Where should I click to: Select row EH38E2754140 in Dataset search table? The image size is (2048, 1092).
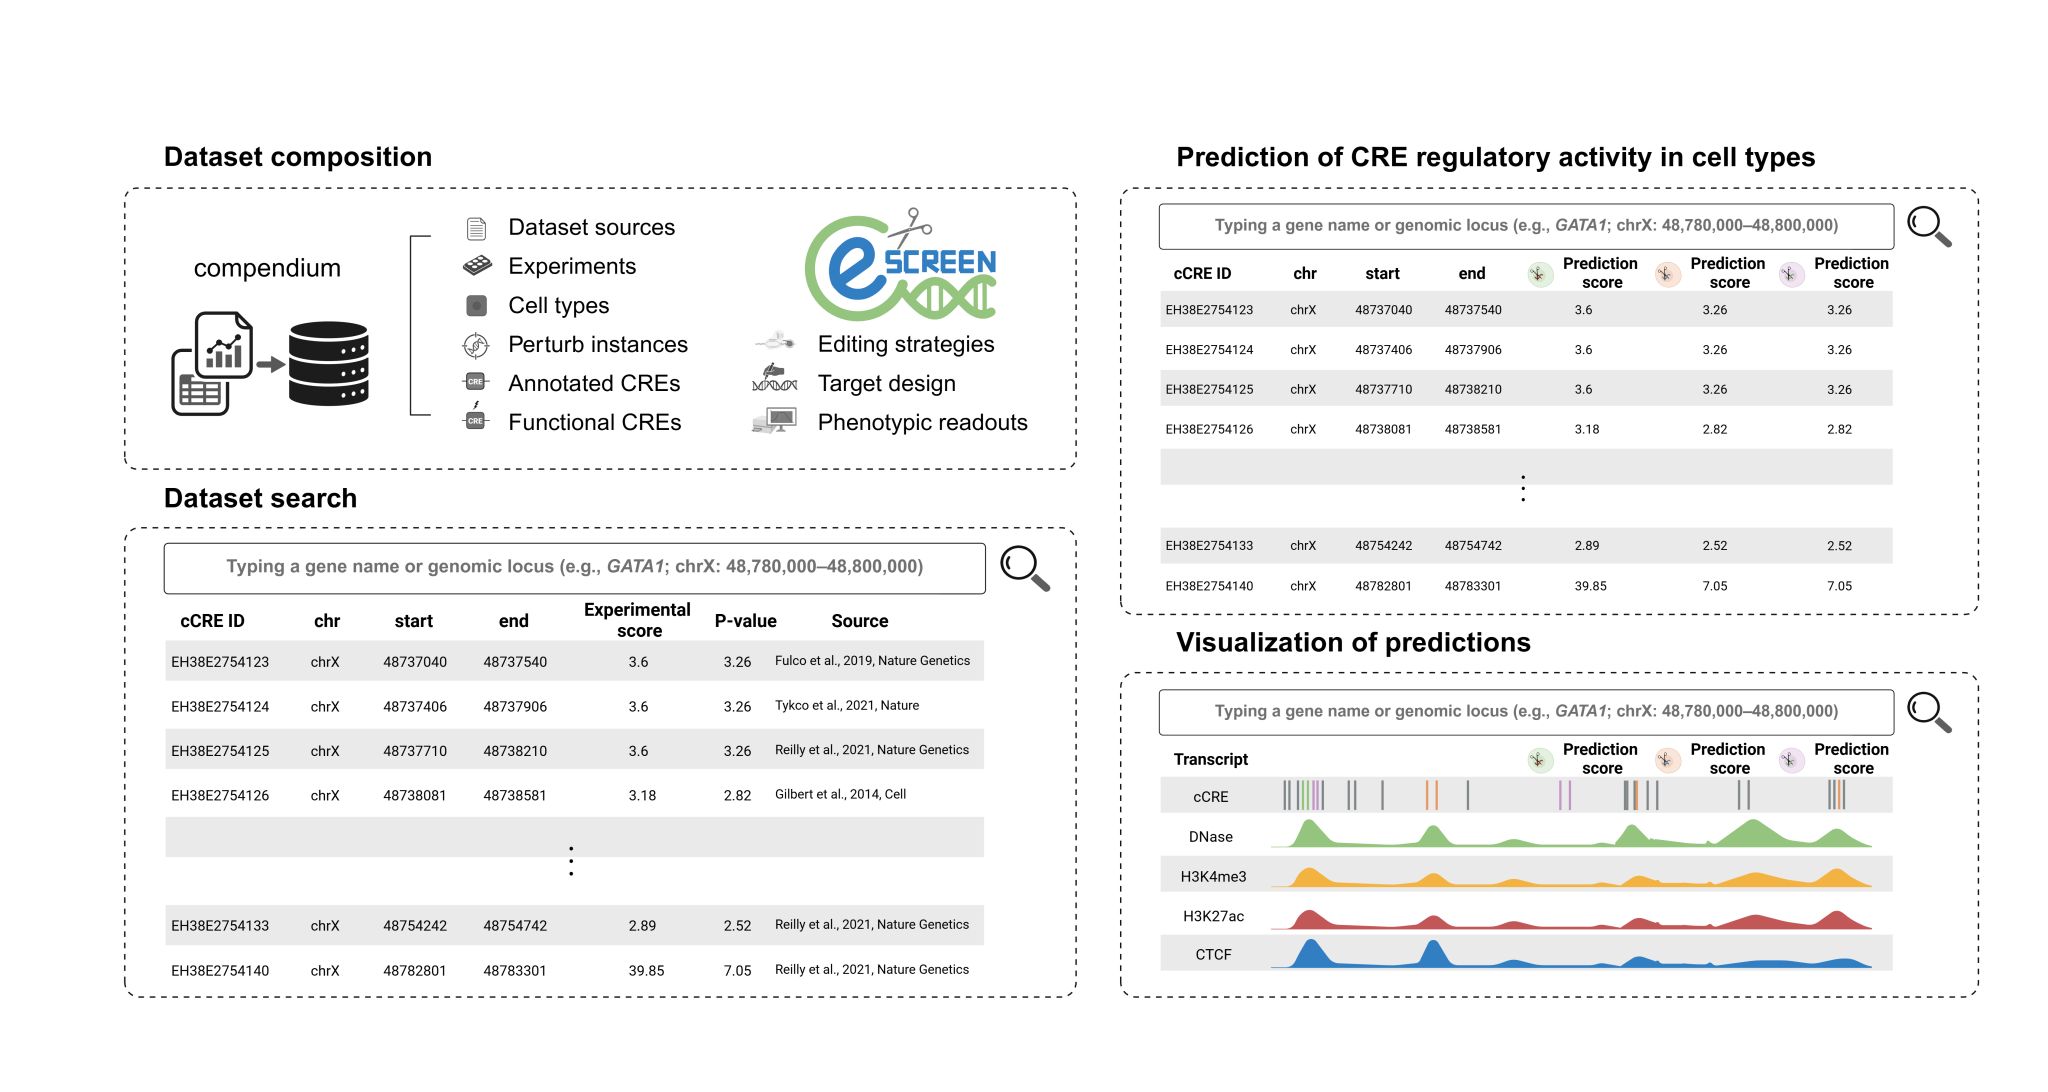[220, 970]
